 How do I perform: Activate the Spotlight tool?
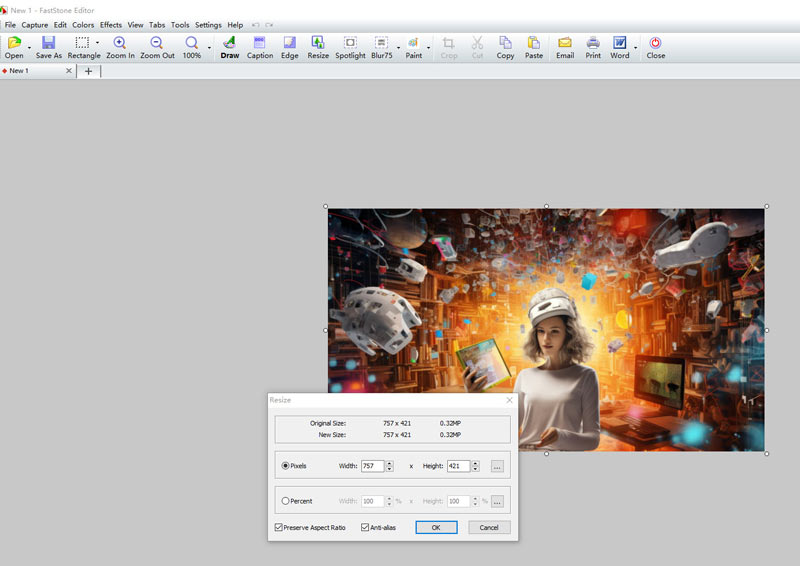(350, 47)
